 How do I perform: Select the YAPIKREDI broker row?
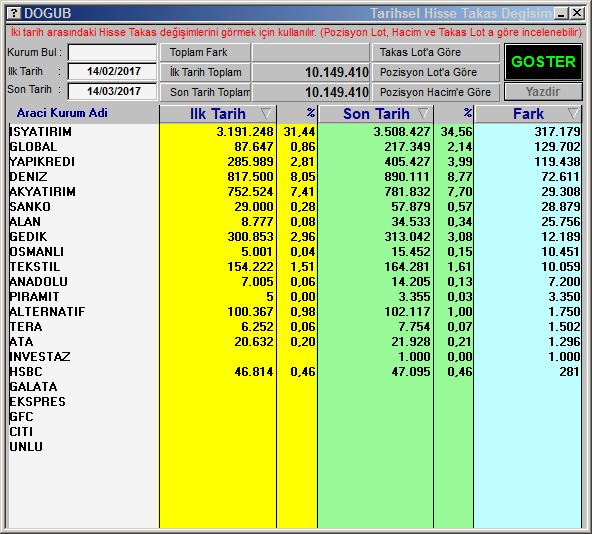tap(295, 162)
